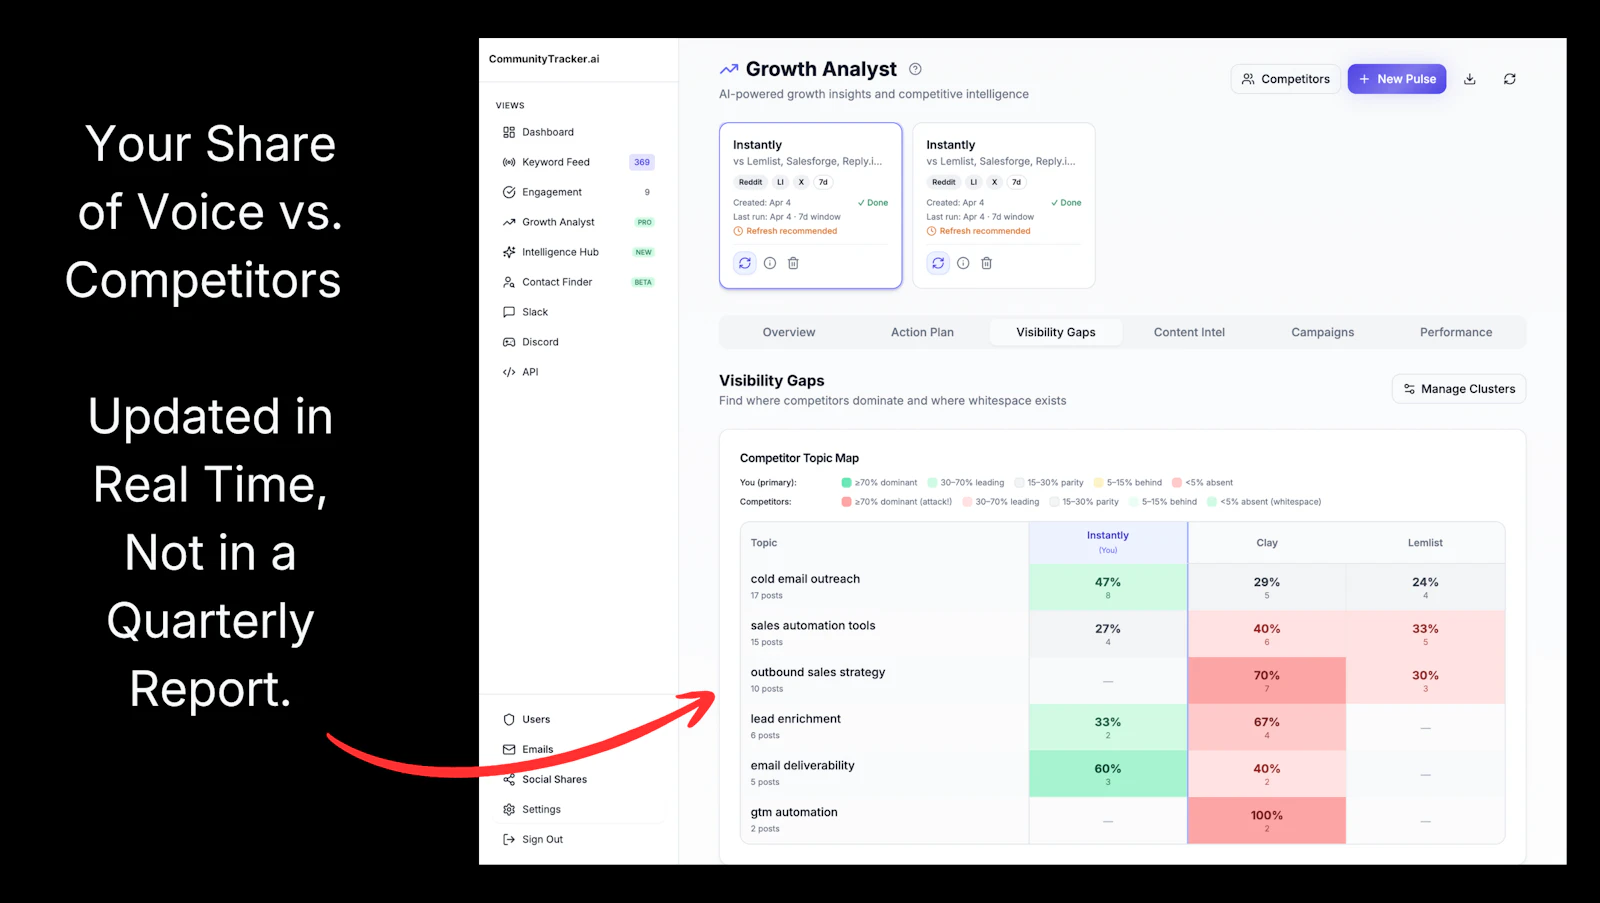1600x903 pixels.
Task: Click the New Pulse button
Action: click(1396, 78)
